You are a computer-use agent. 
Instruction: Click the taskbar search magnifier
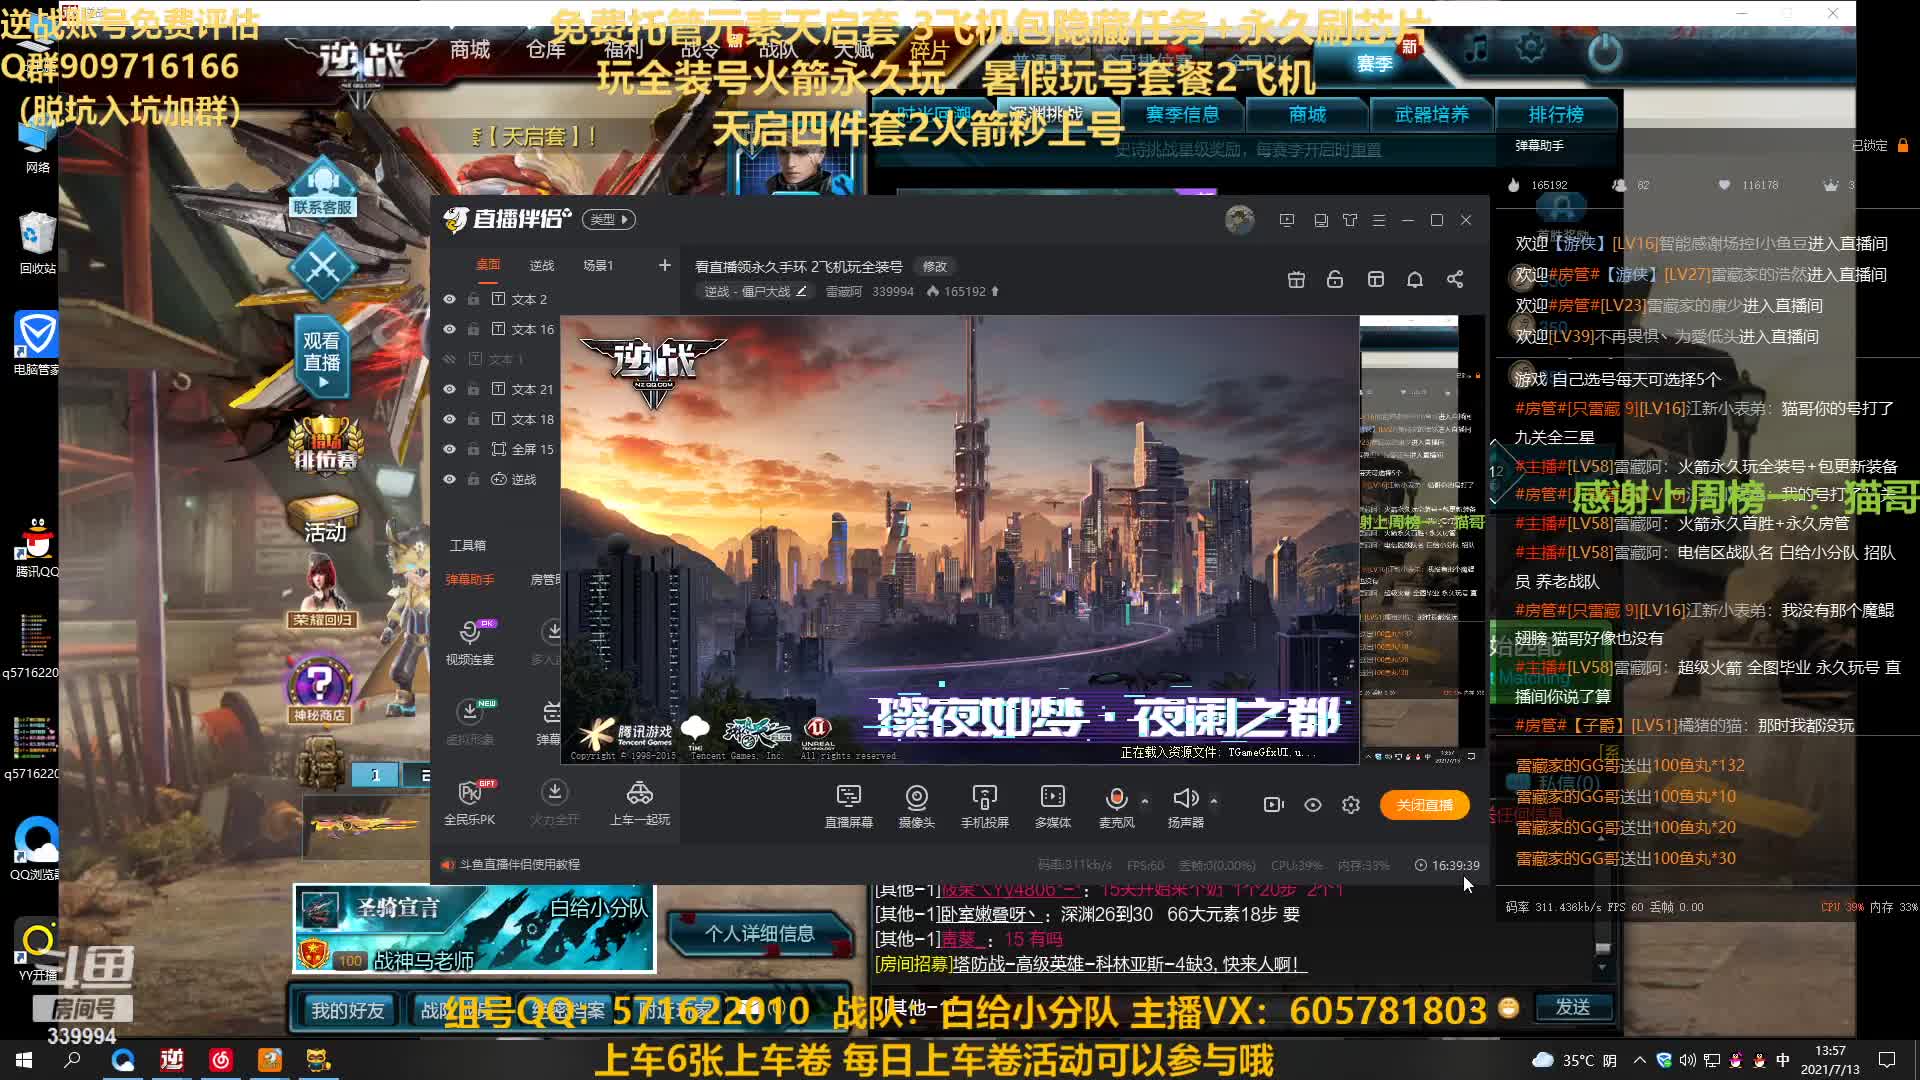[x=72, y=1060]
